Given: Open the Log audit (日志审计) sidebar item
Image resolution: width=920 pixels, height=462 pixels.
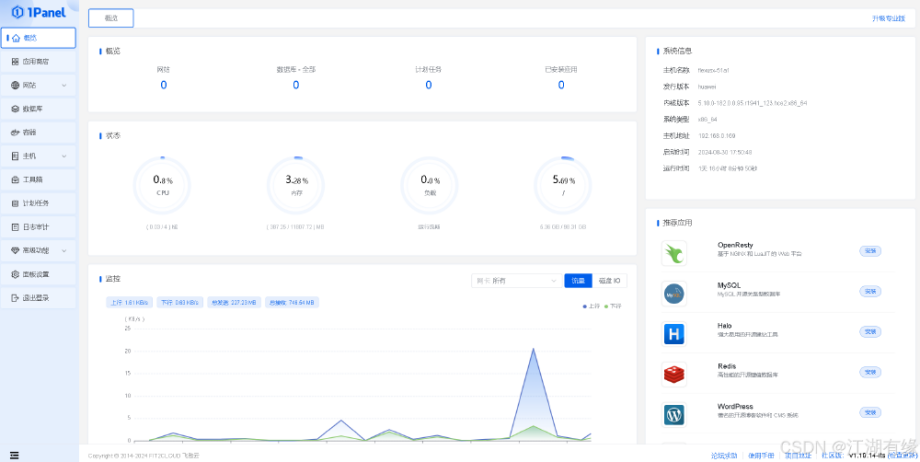Looking at the screenshot, I should click(38, 227).
